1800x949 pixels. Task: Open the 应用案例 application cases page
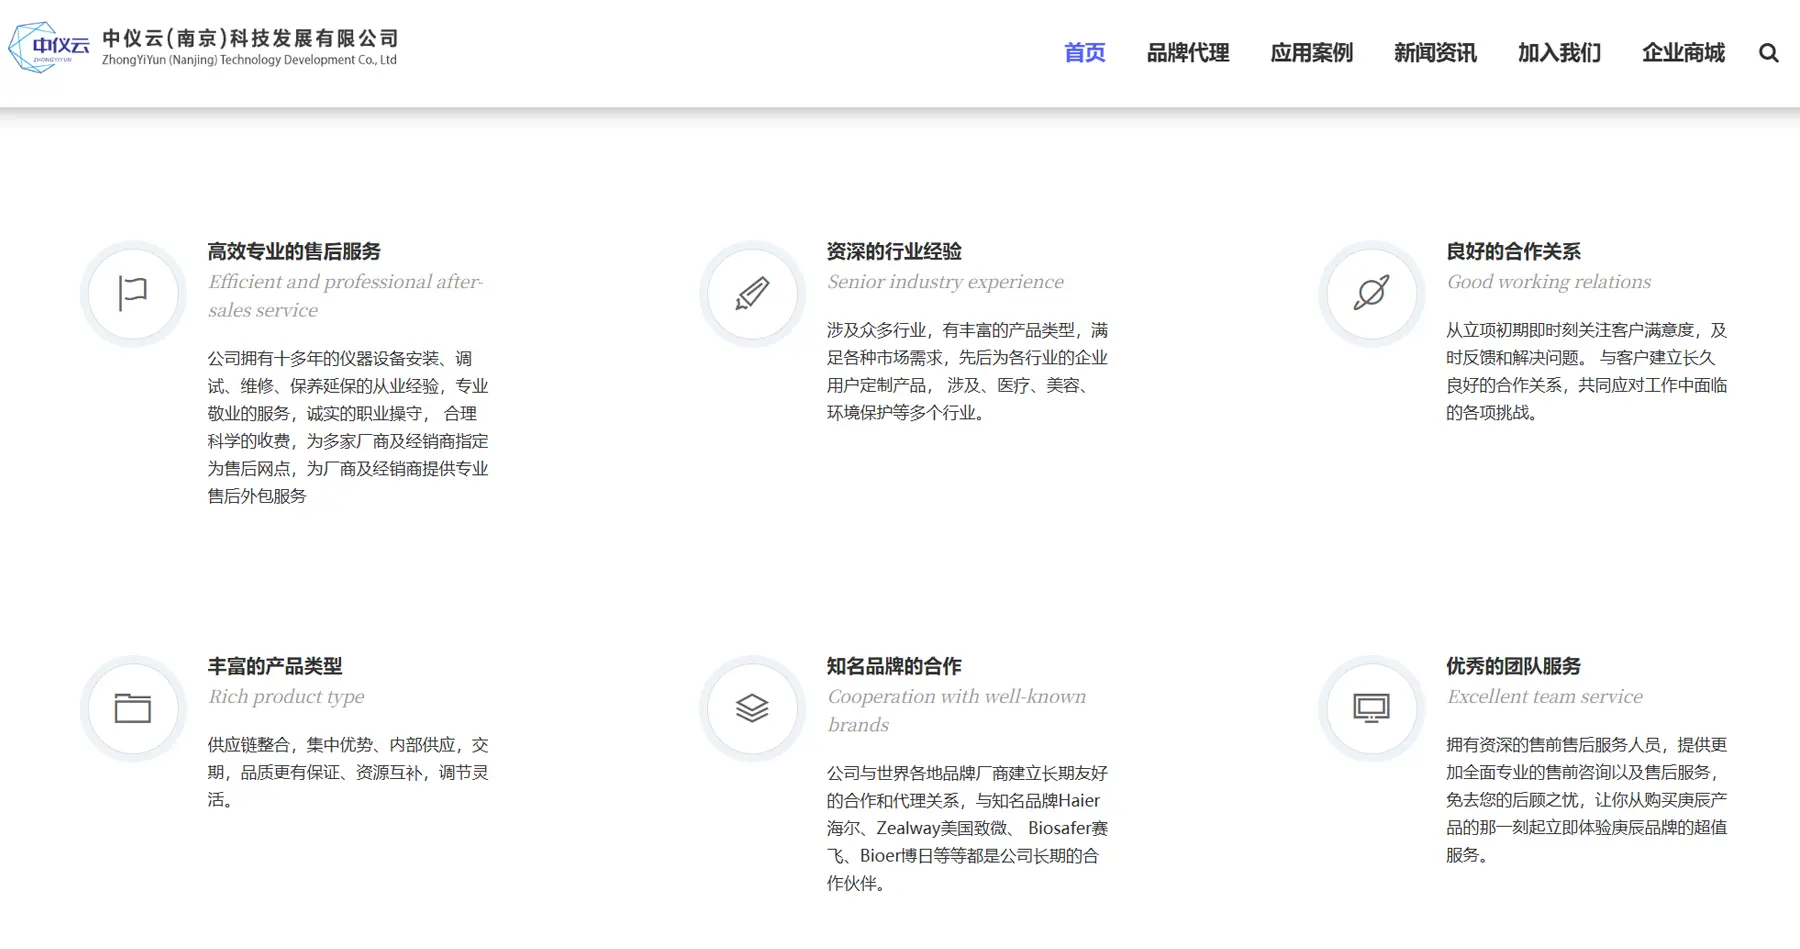pyautogui.click(x=1312, y=53)
